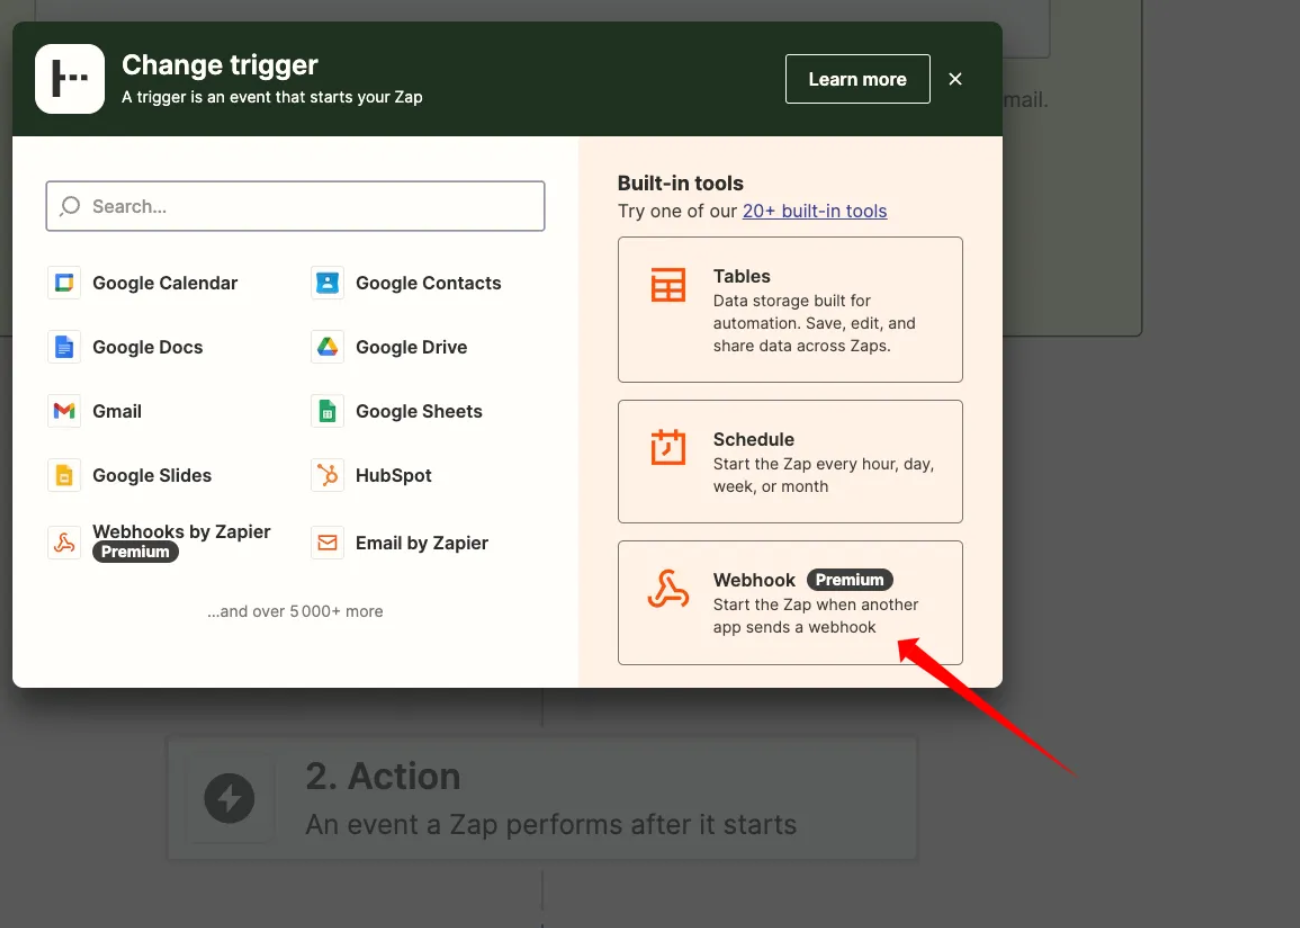This screenshot has height=928, width=1300.
Task: Click the Webhook built-in tool title
Action: [x=754, y=580]
